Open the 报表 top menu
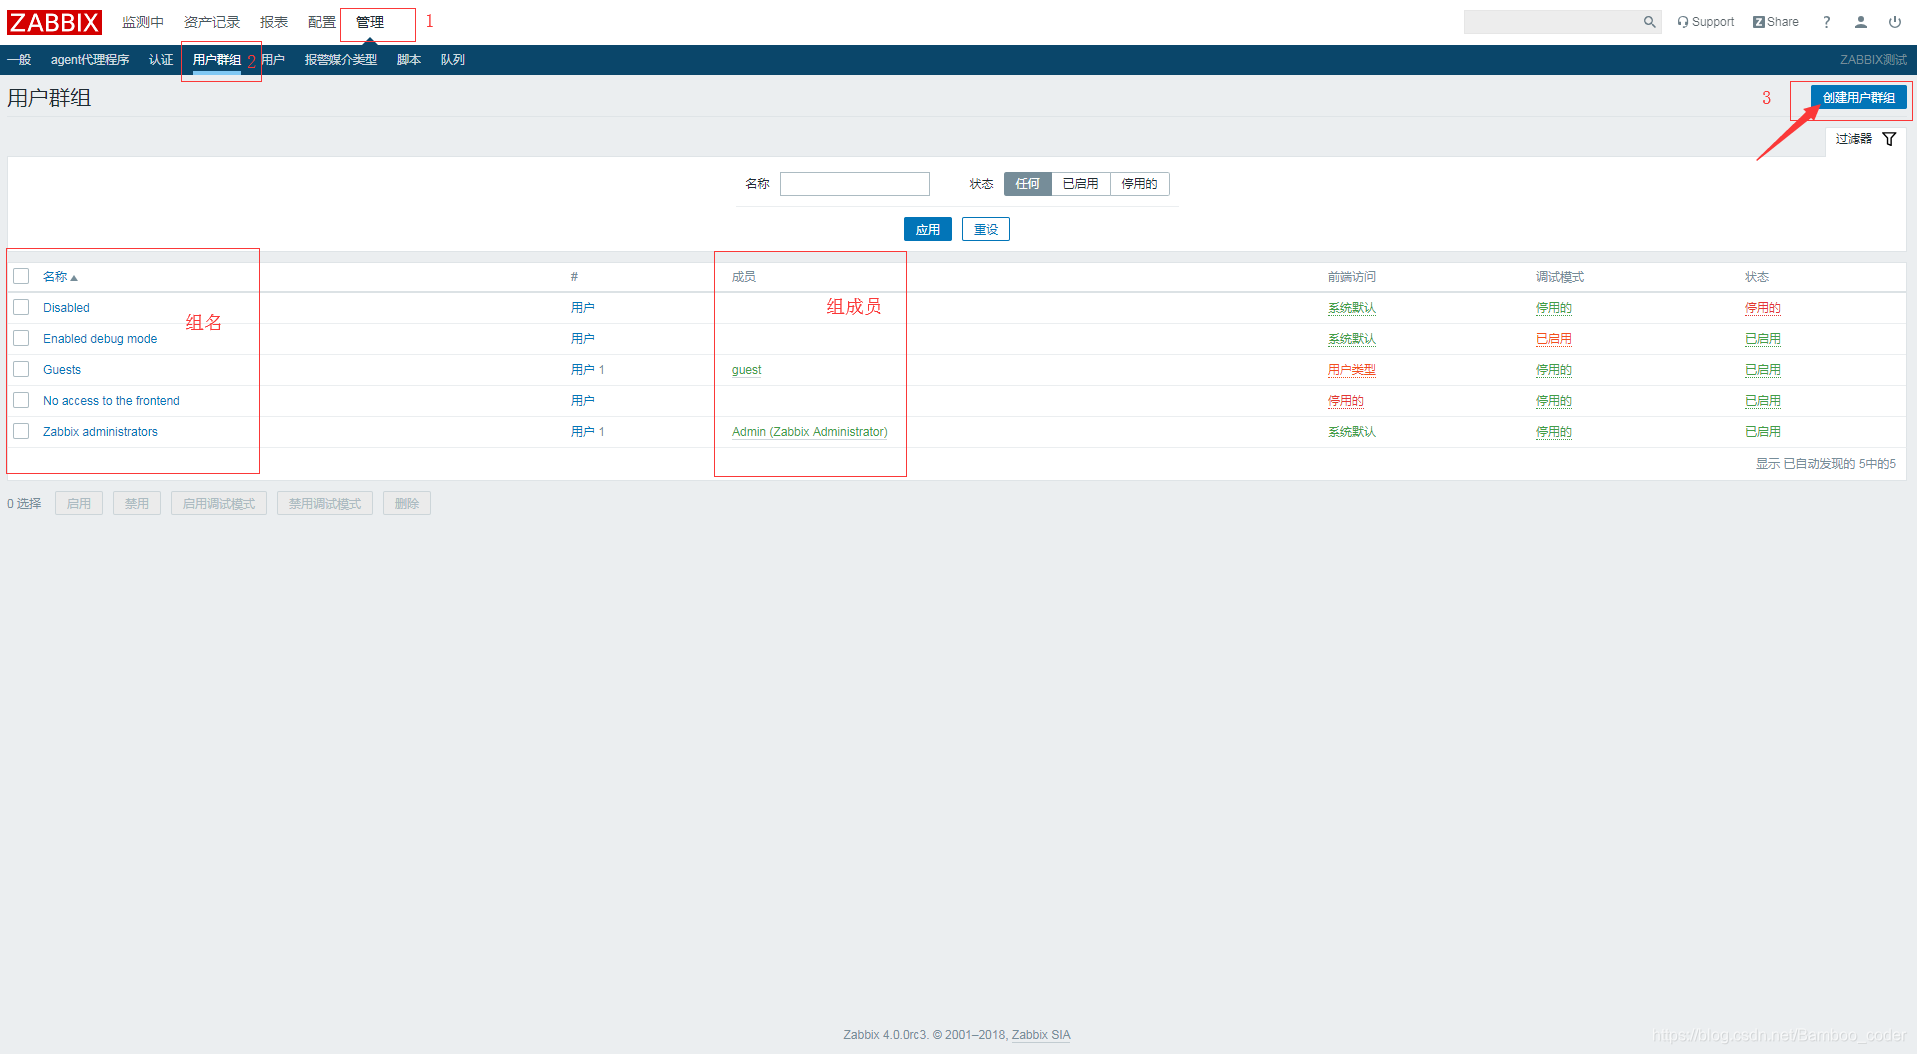The height and width of the screenshot is (1054, 1917). [274, 22]
